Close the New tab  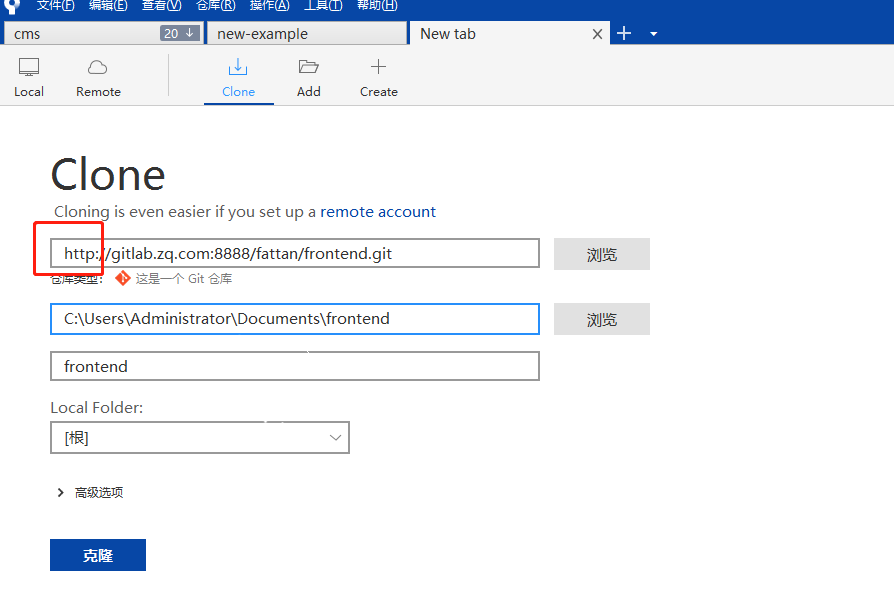click(x=597, y=34)
